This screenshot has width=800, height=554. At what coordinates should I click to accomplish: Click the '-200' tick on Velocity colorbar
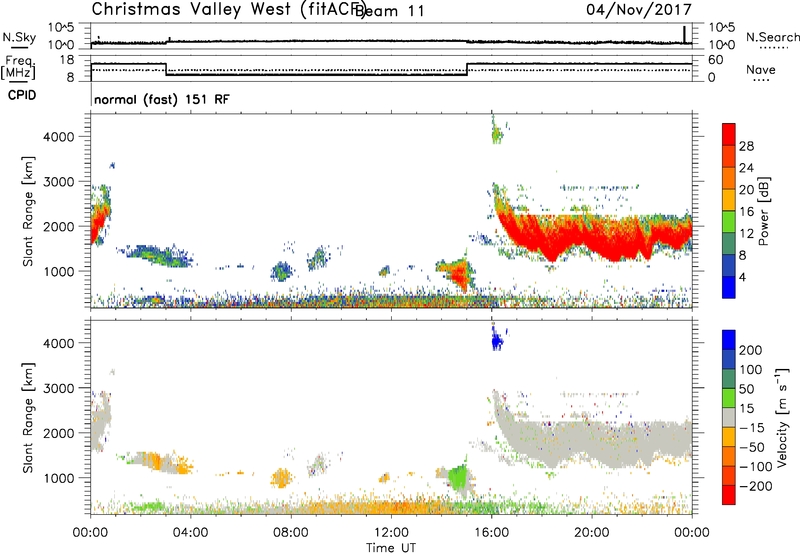(x=755, y=486)
